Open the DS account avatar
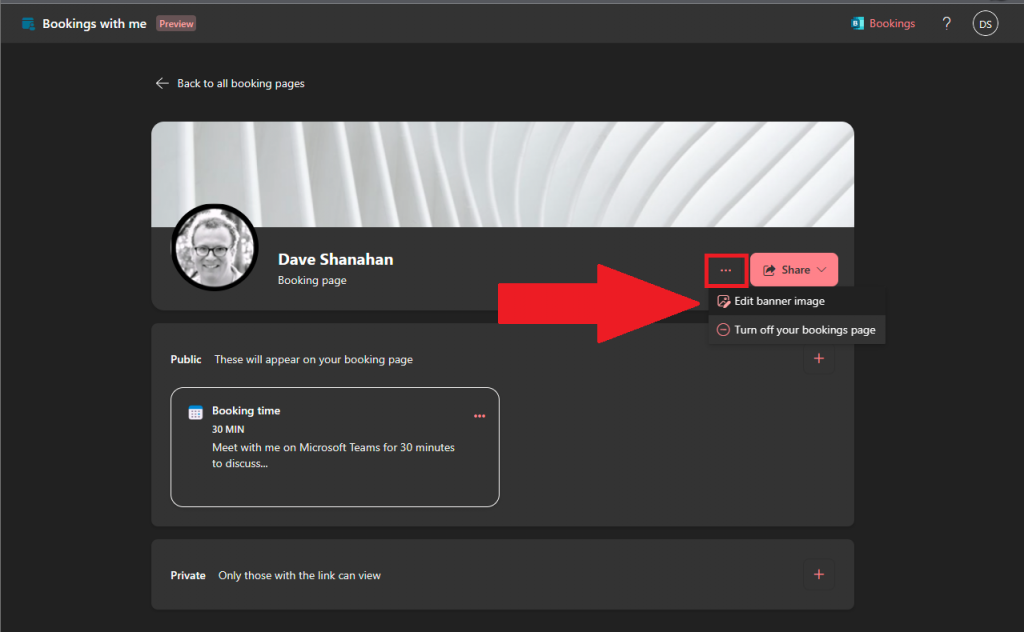The width and height of the screenshot is (1024, 632). pyautogui.click(x=985, y=24)
